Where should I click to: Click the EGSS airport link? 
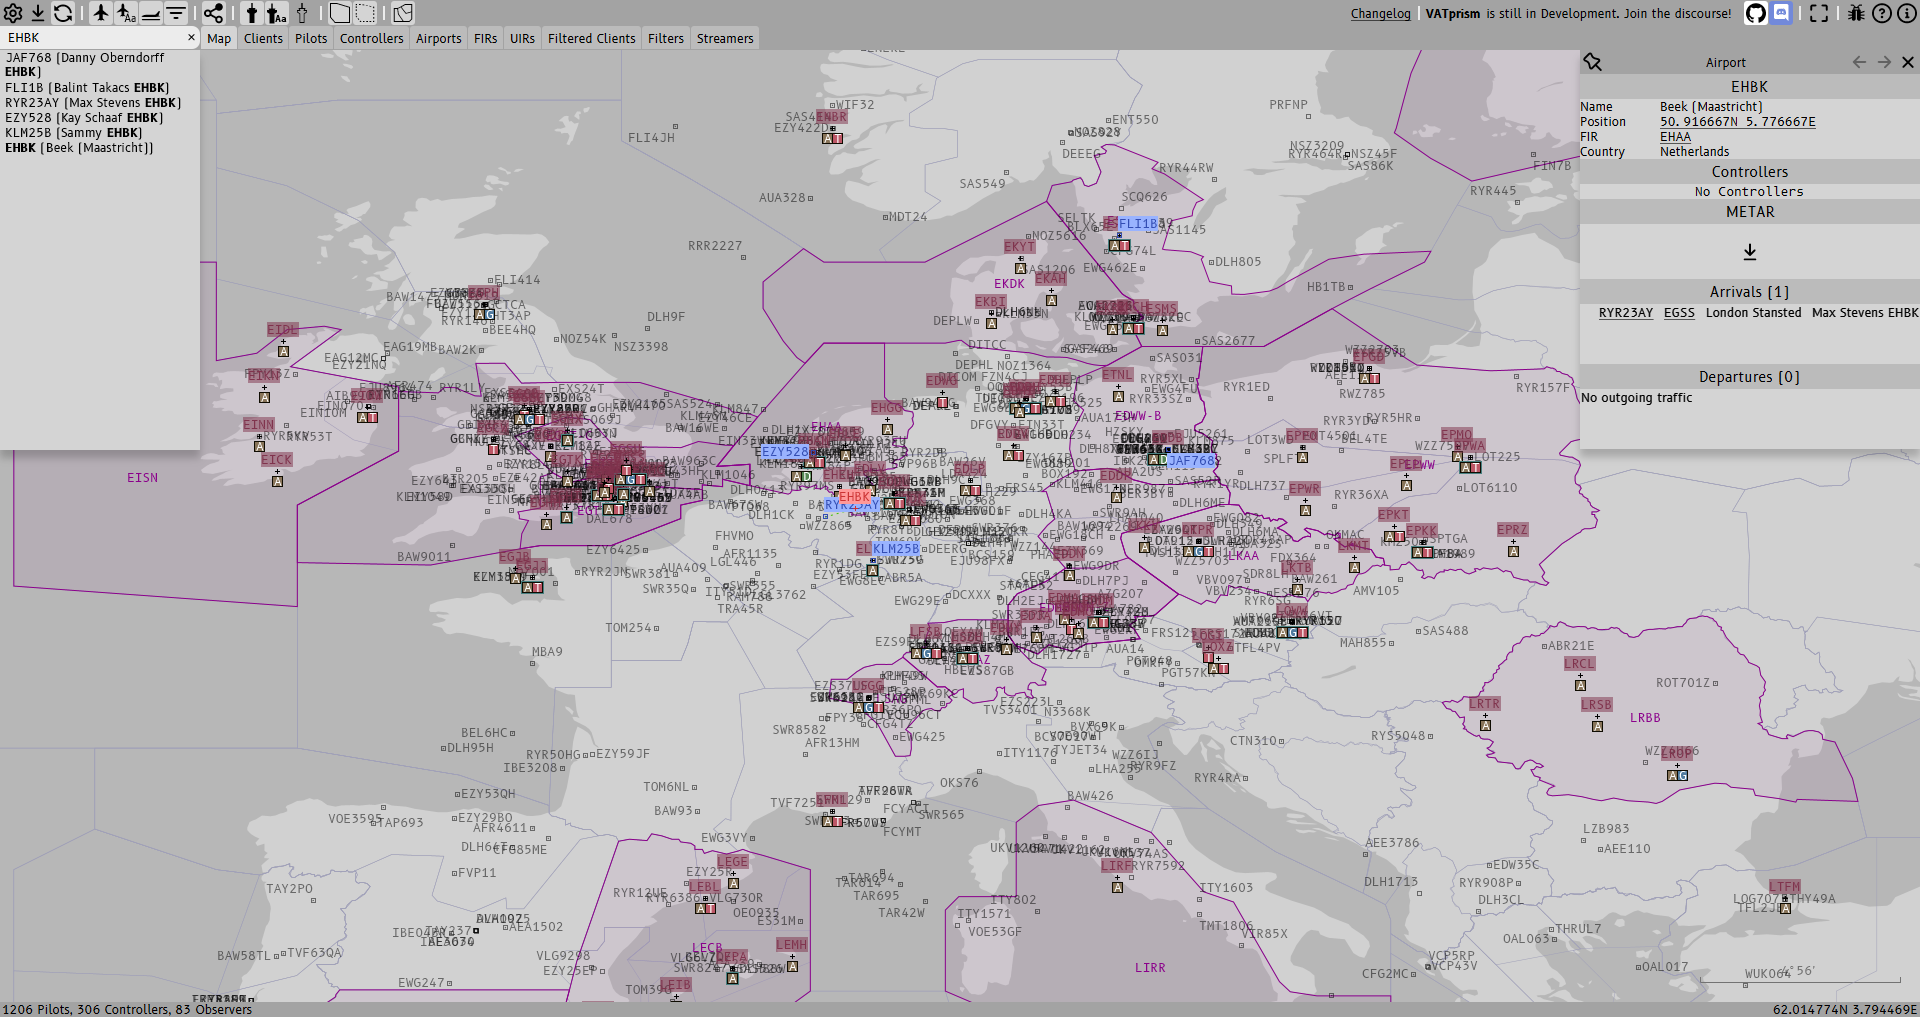[x=1679, y=313]
